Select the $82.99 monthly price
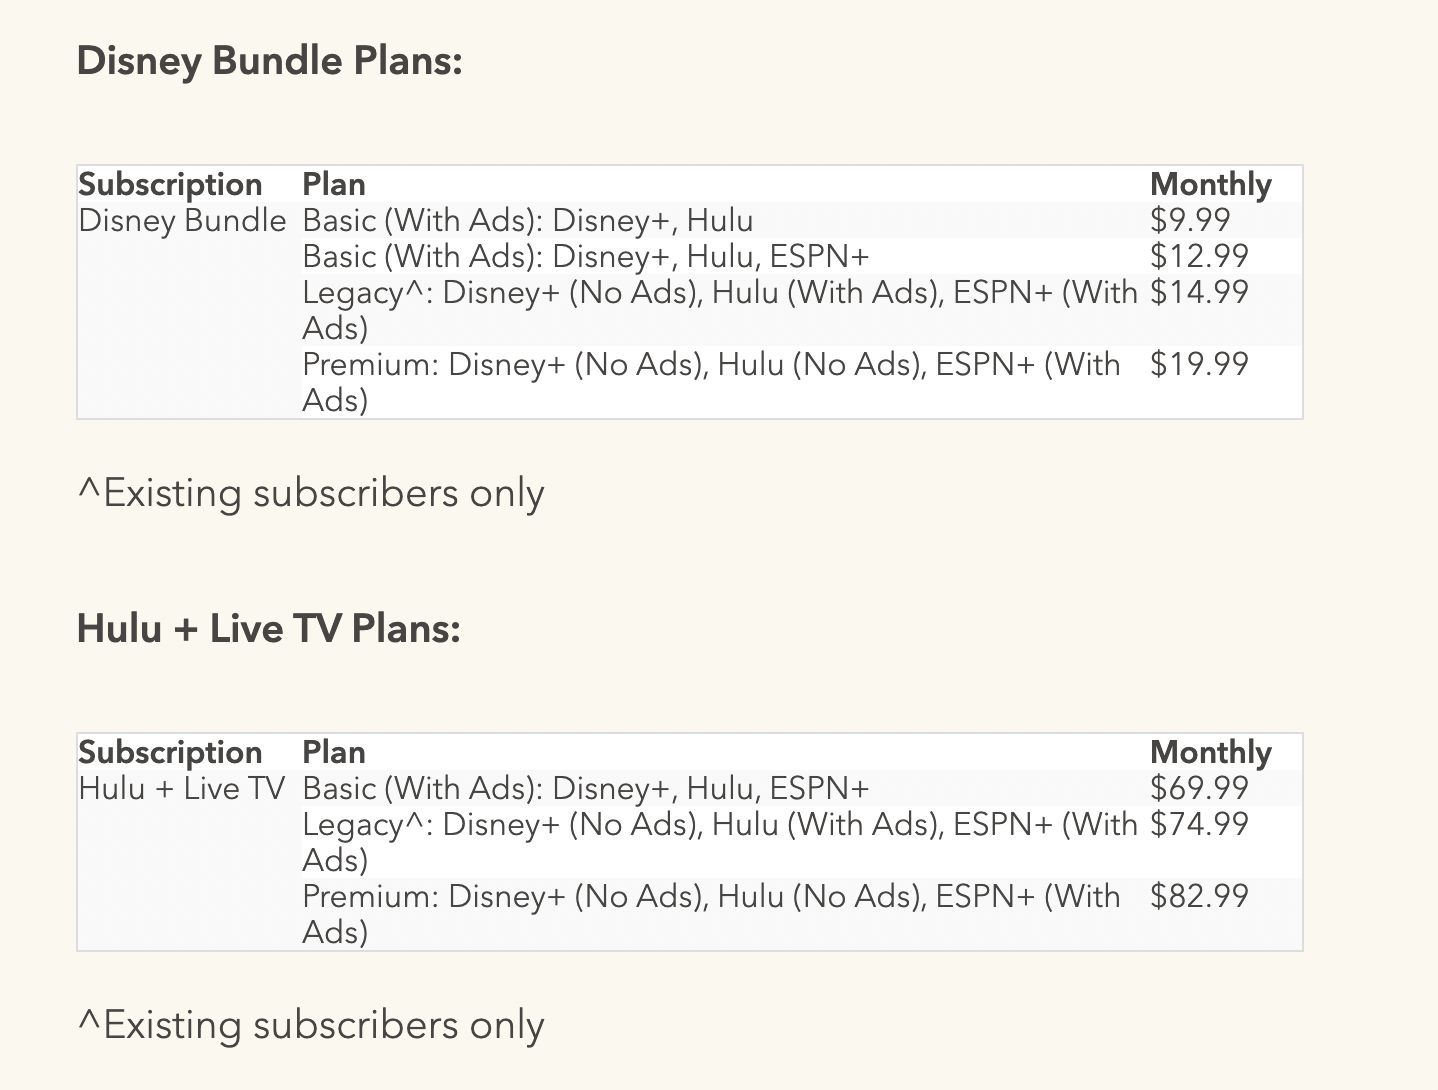The image size is (1438, 1090). (x=1198, y=897)
